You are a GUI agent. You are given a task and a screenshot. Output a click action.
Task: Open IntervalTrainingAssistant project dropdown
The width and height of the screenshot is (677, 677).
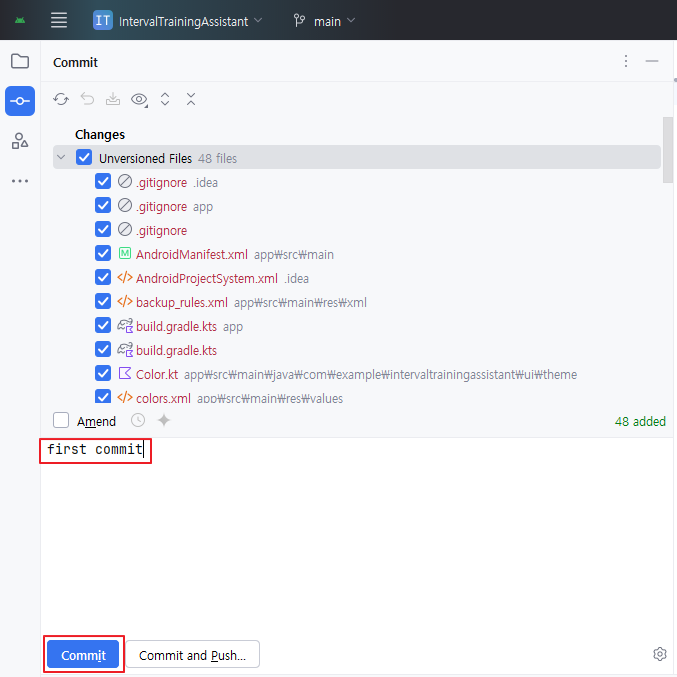tap(177, 20)
